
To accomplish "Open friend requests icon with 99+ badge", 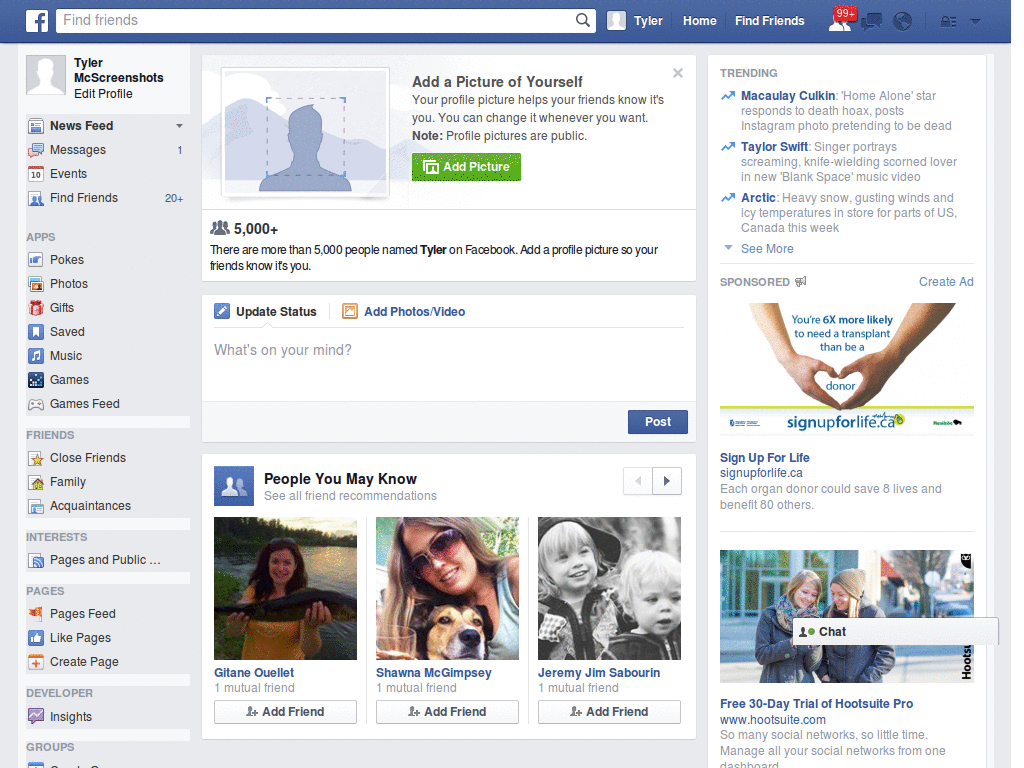I will [840, 20].
